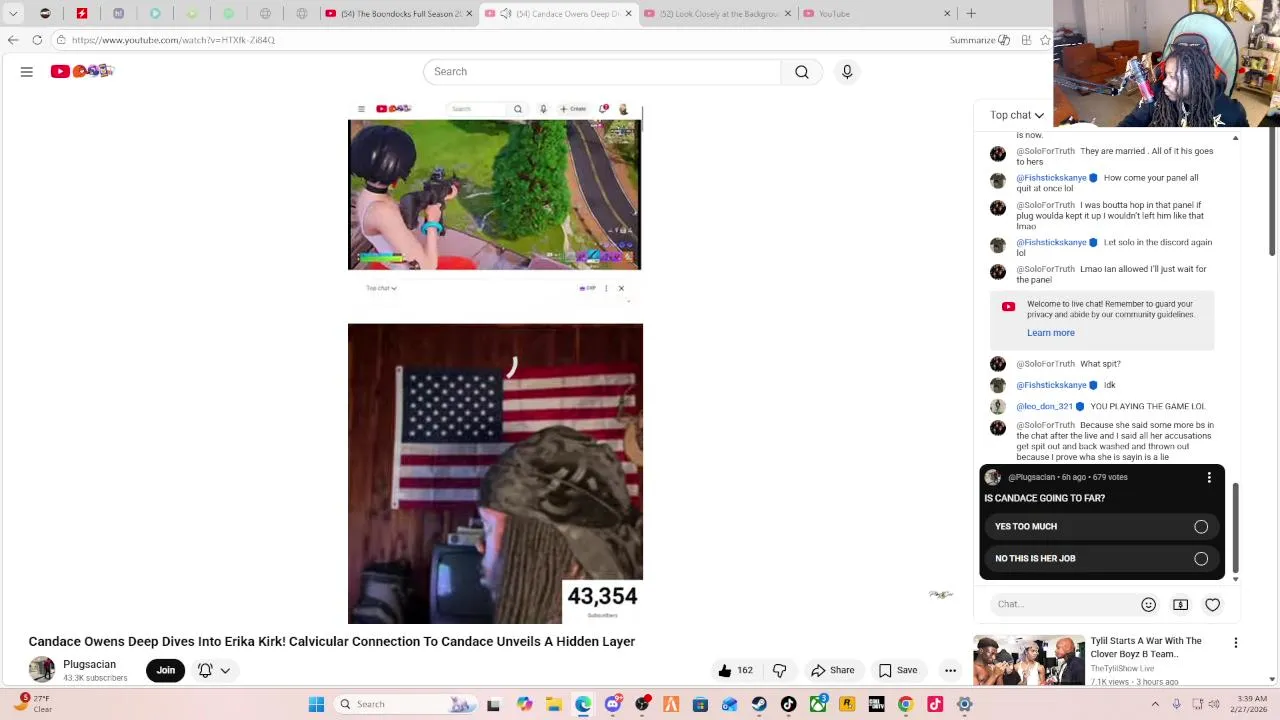The width and height of the screenshot is (1280, 720).
Task: Open new browser tab
Action: [971, 14]
